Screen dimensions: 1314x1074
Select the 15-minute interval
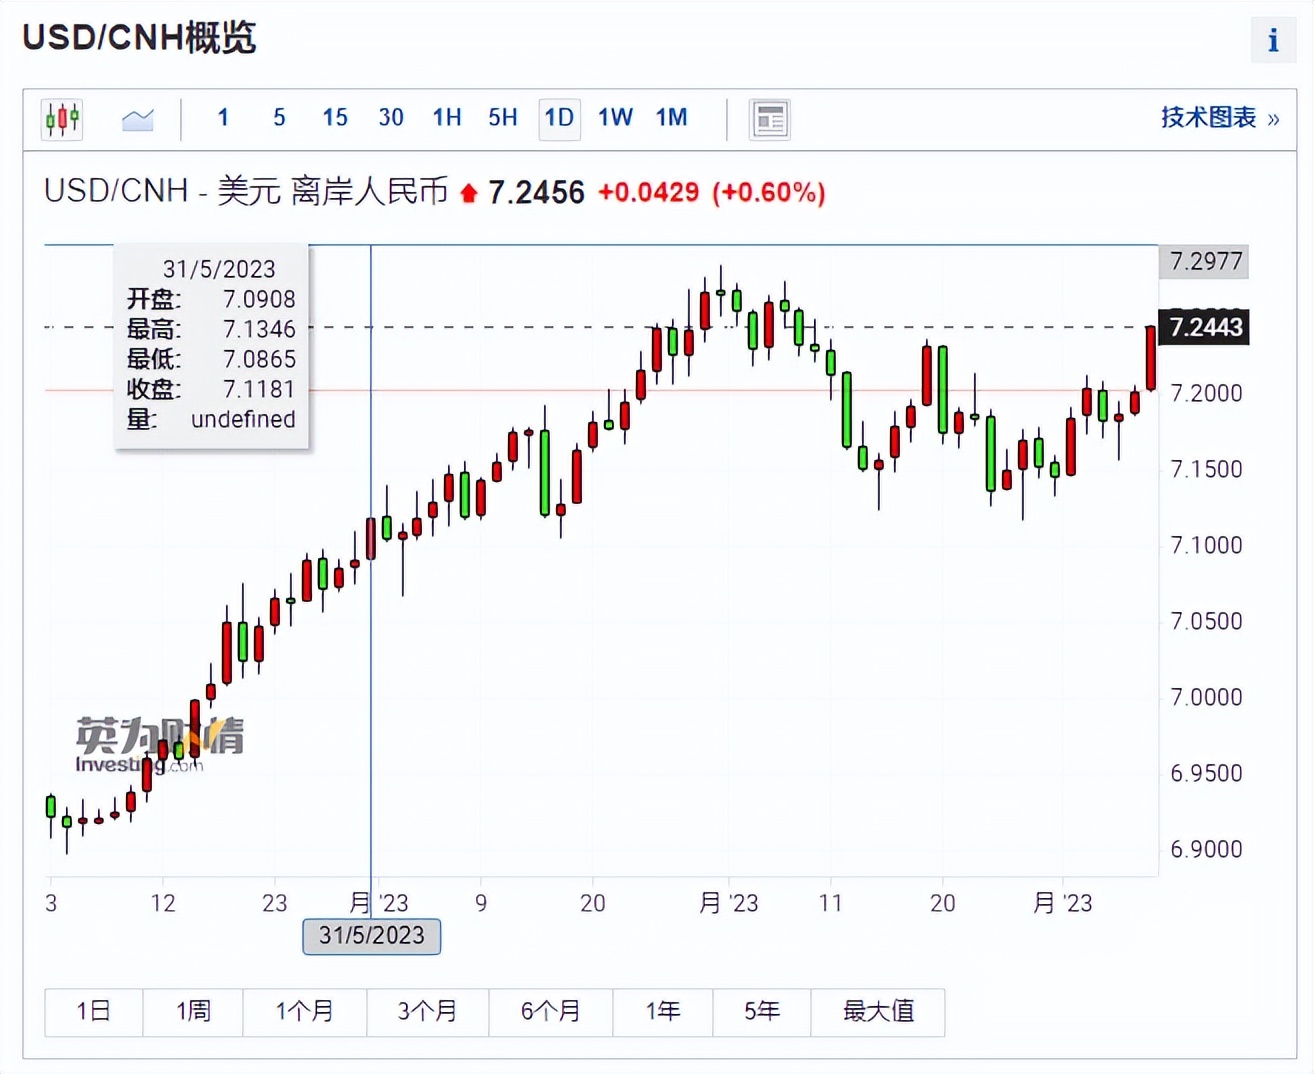point(335,118)
